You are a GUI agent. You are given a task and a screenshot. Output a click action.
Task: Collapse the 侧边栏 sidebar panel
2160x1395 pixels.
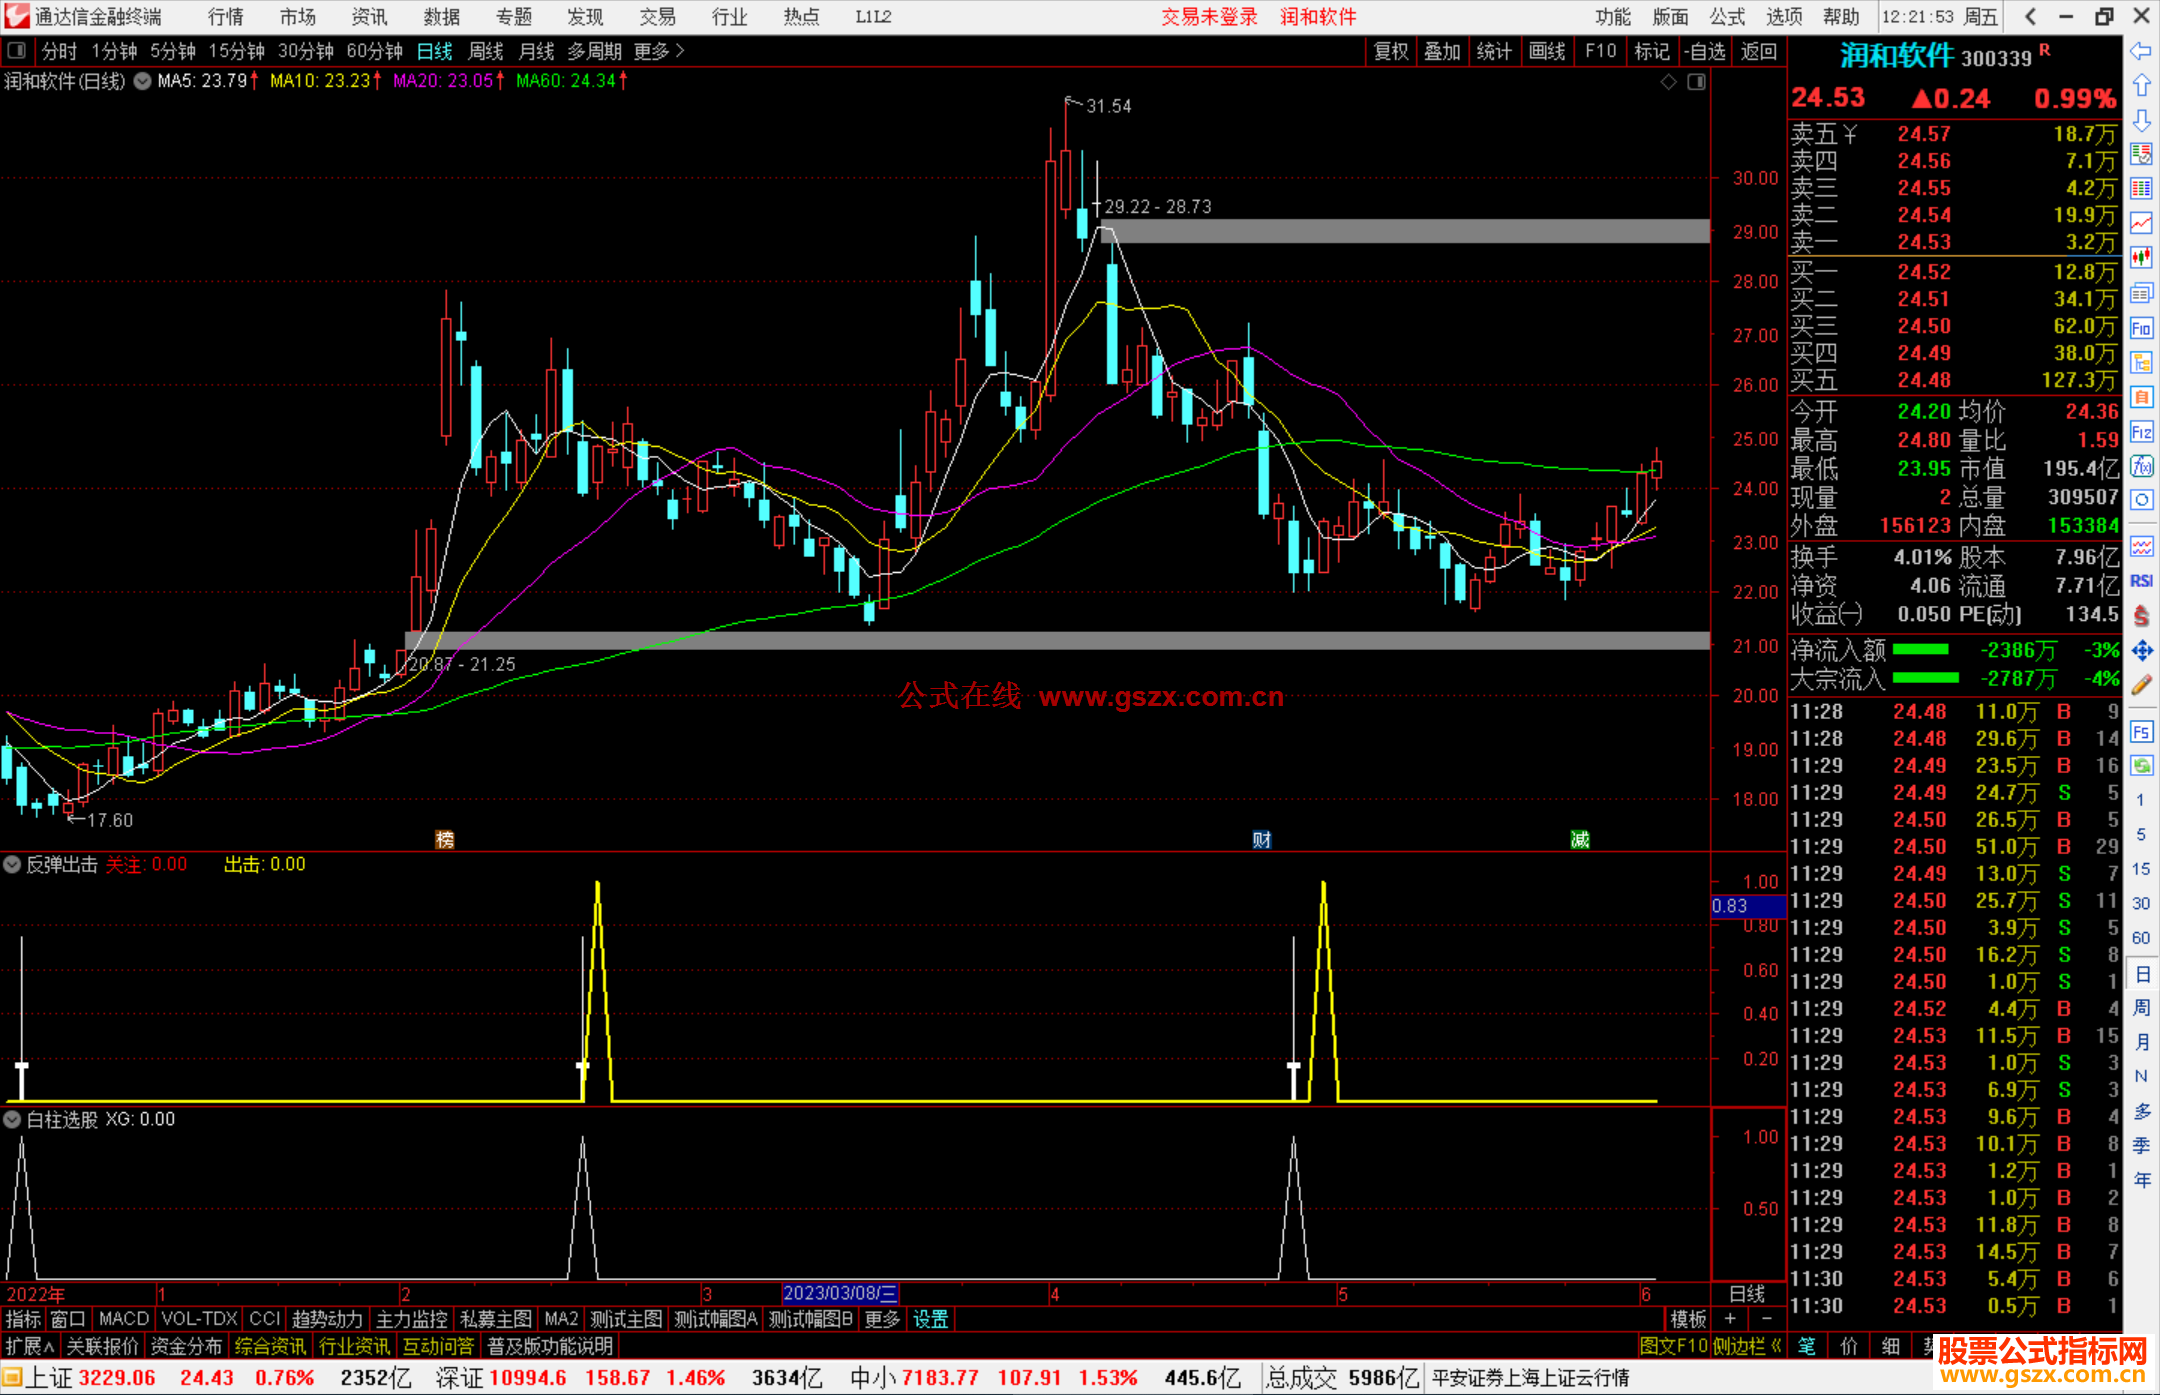point(1747,1346)
